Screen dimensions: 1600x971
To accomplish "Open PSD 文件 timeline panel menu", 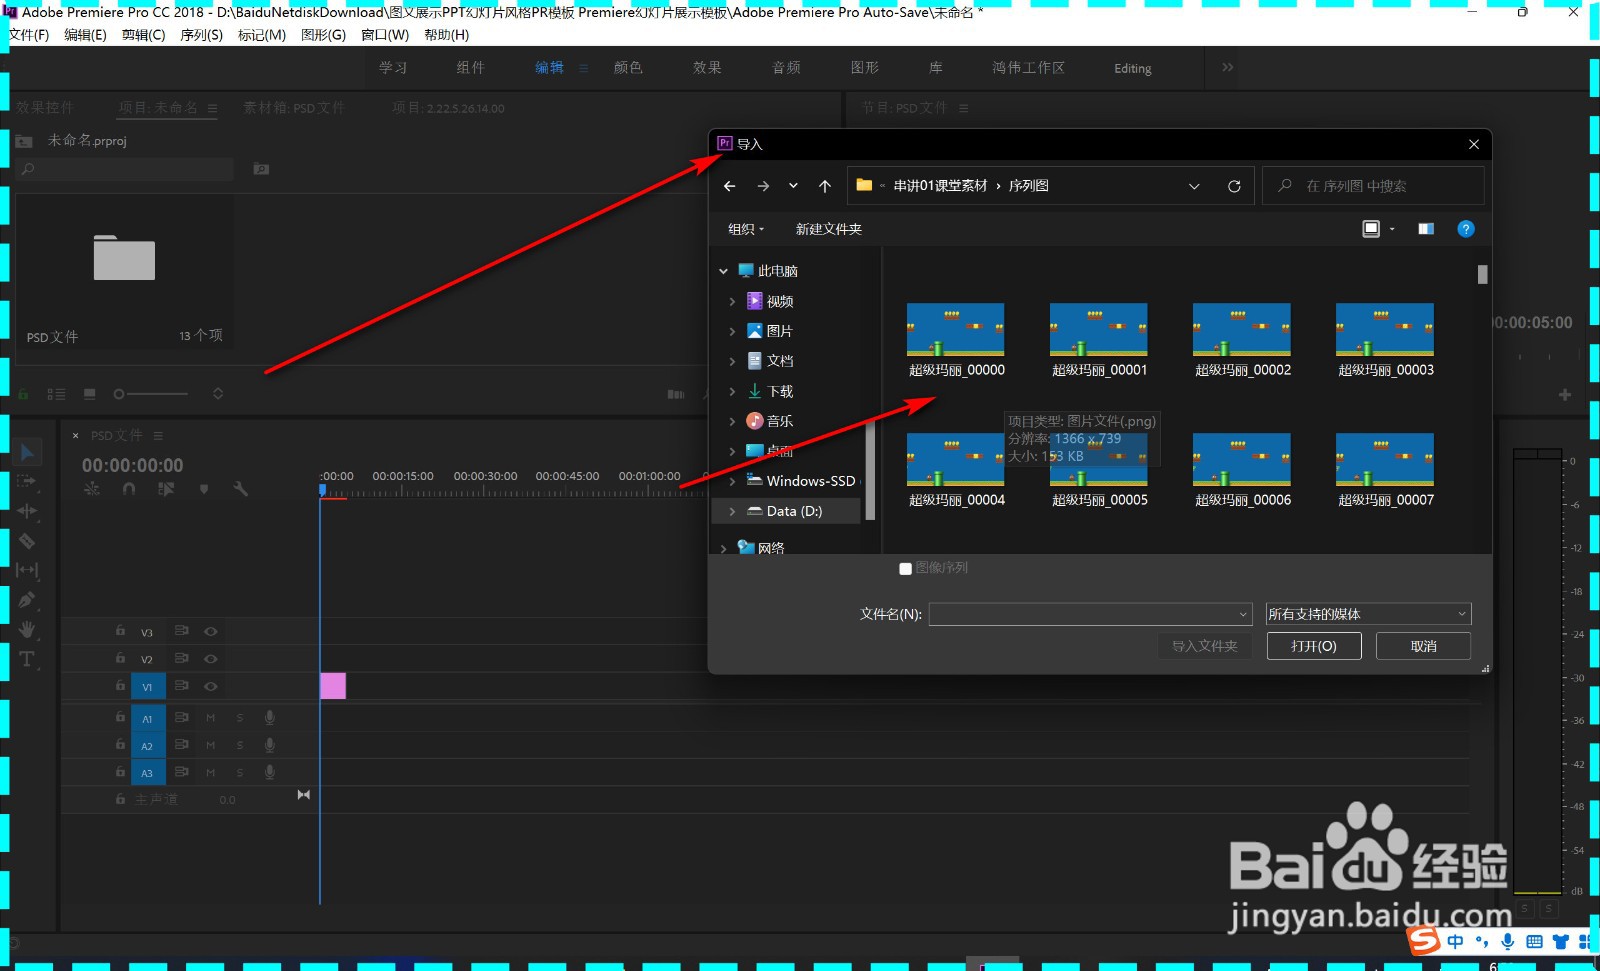I will tap(158, 436).
